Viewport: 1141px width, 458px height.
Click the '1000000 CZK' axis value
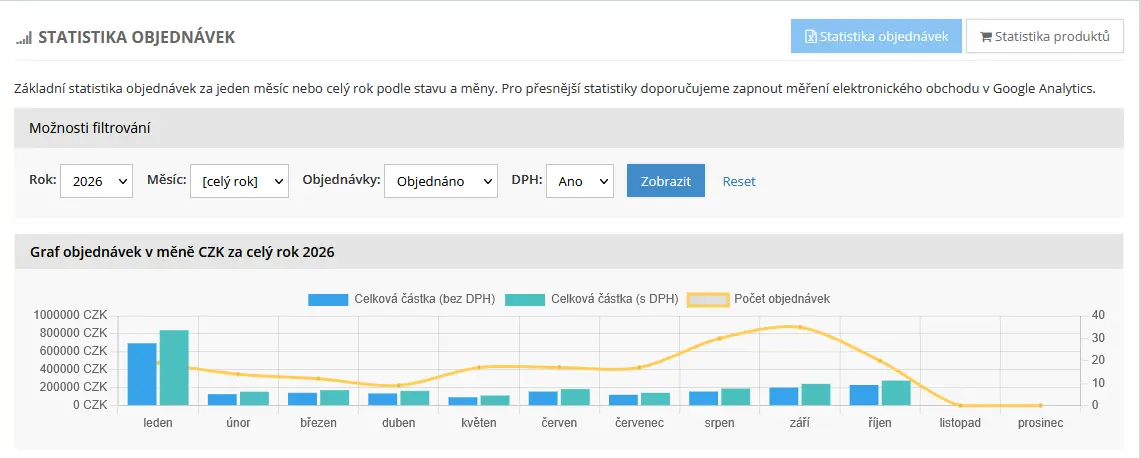(x=71, y=315)
